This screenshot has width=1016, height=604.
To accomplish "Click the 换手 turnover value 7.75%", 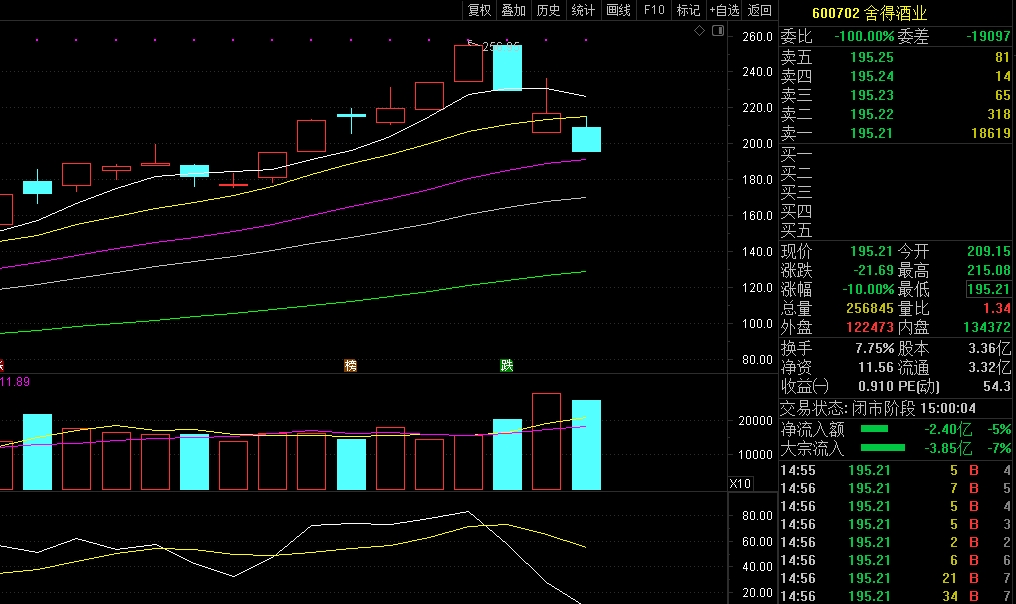I will point(875,348).
